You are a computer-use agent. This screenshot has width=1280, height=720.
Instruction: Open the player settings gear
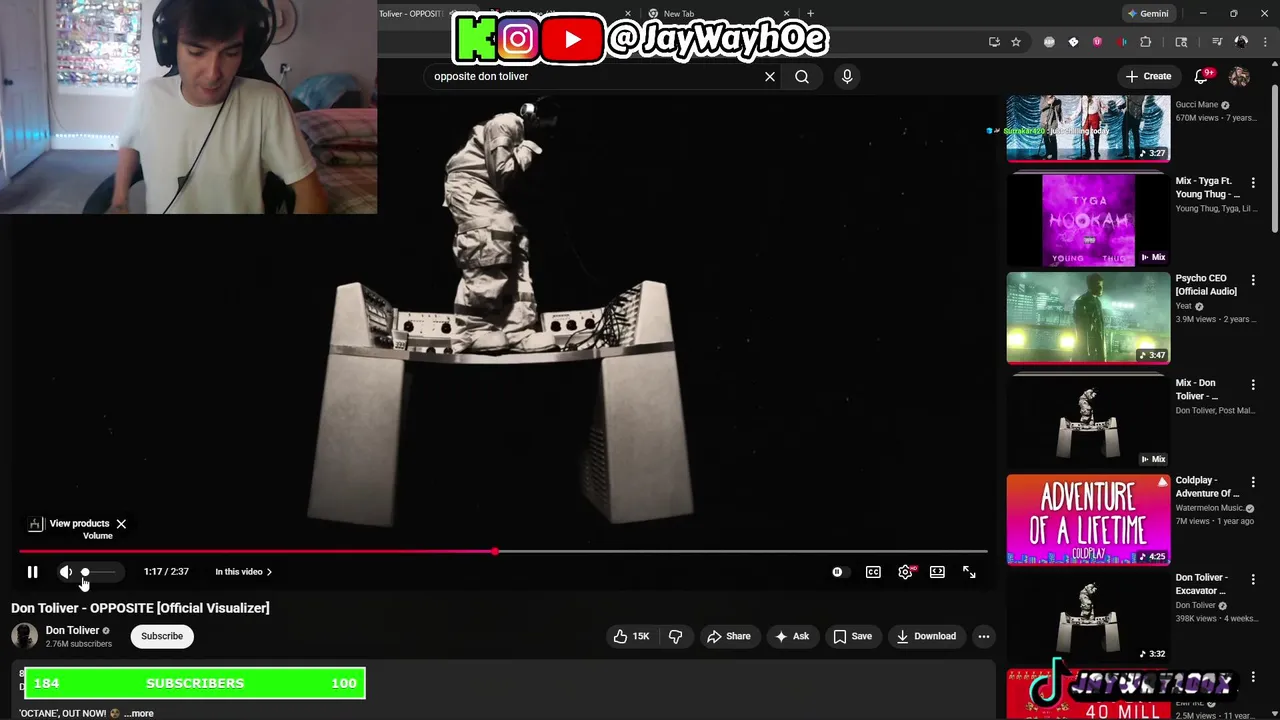coord(906,572)
